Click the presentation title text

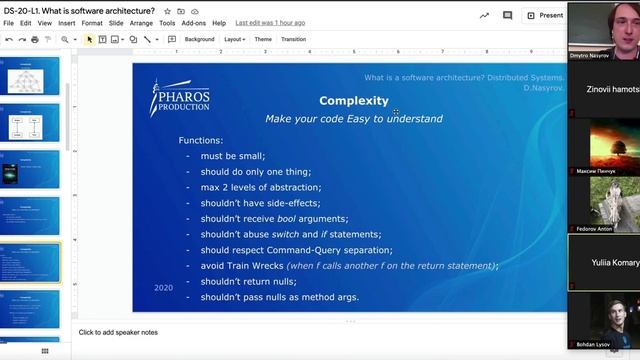coord(79,11)
